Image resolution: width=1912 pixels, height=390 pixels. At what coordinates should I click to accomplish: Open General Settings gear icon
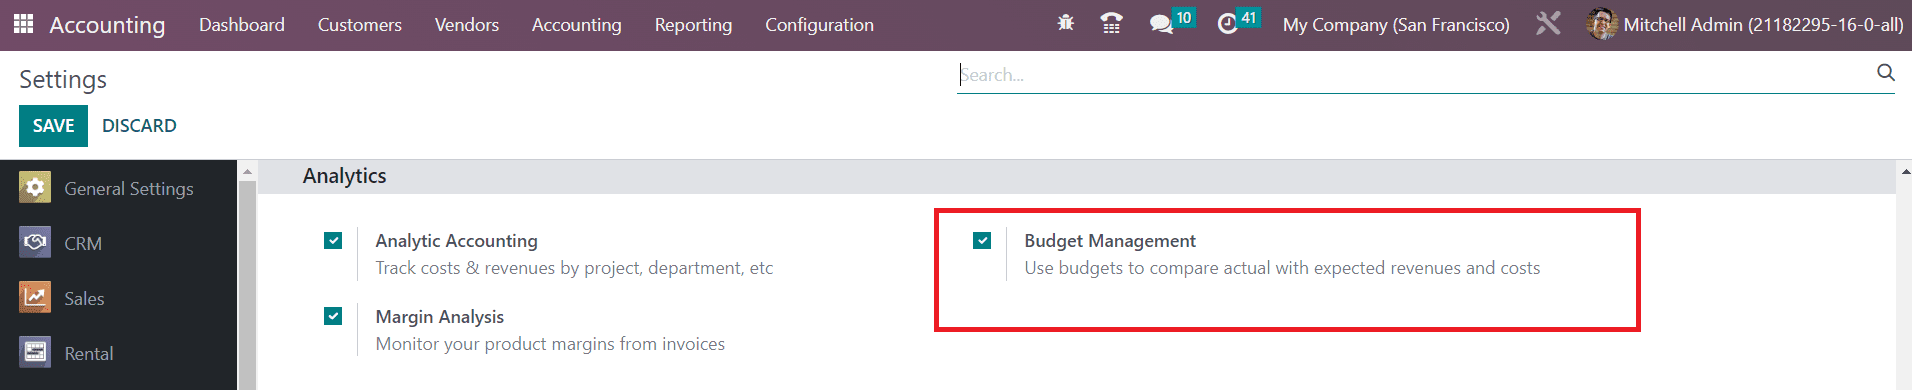click(35, 188)
